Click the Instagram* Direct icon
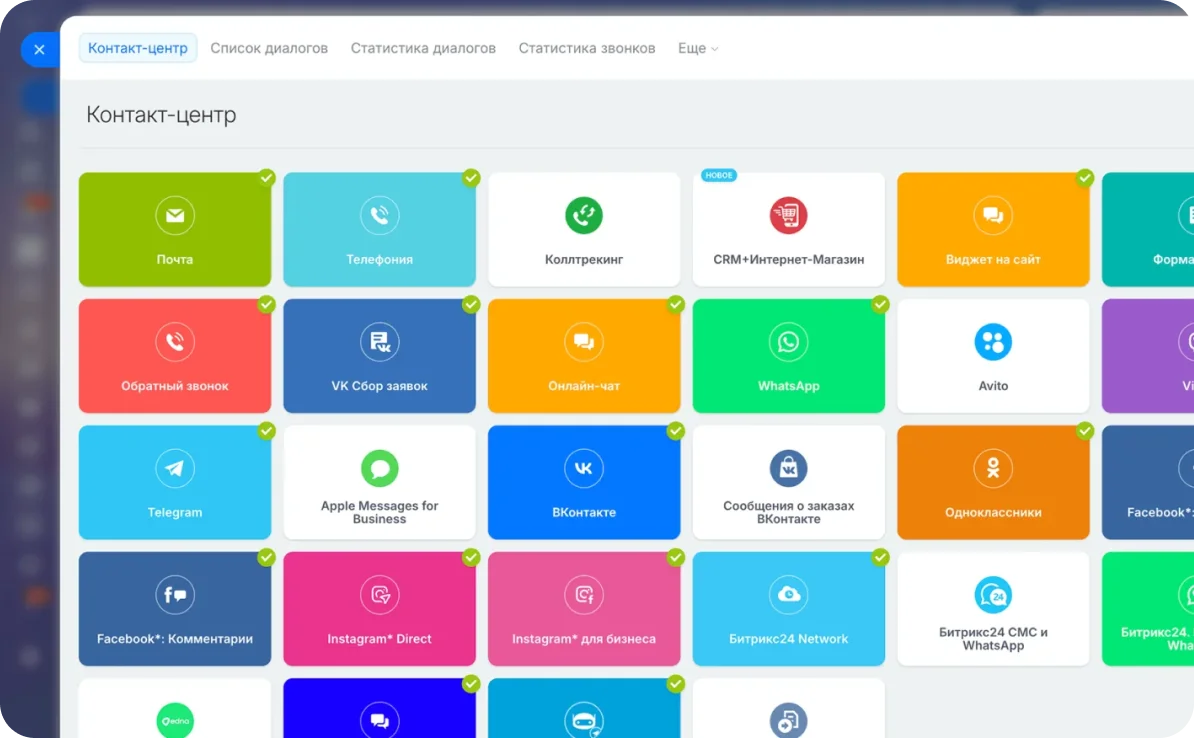 pyautogui.click(x=379, y=595)
